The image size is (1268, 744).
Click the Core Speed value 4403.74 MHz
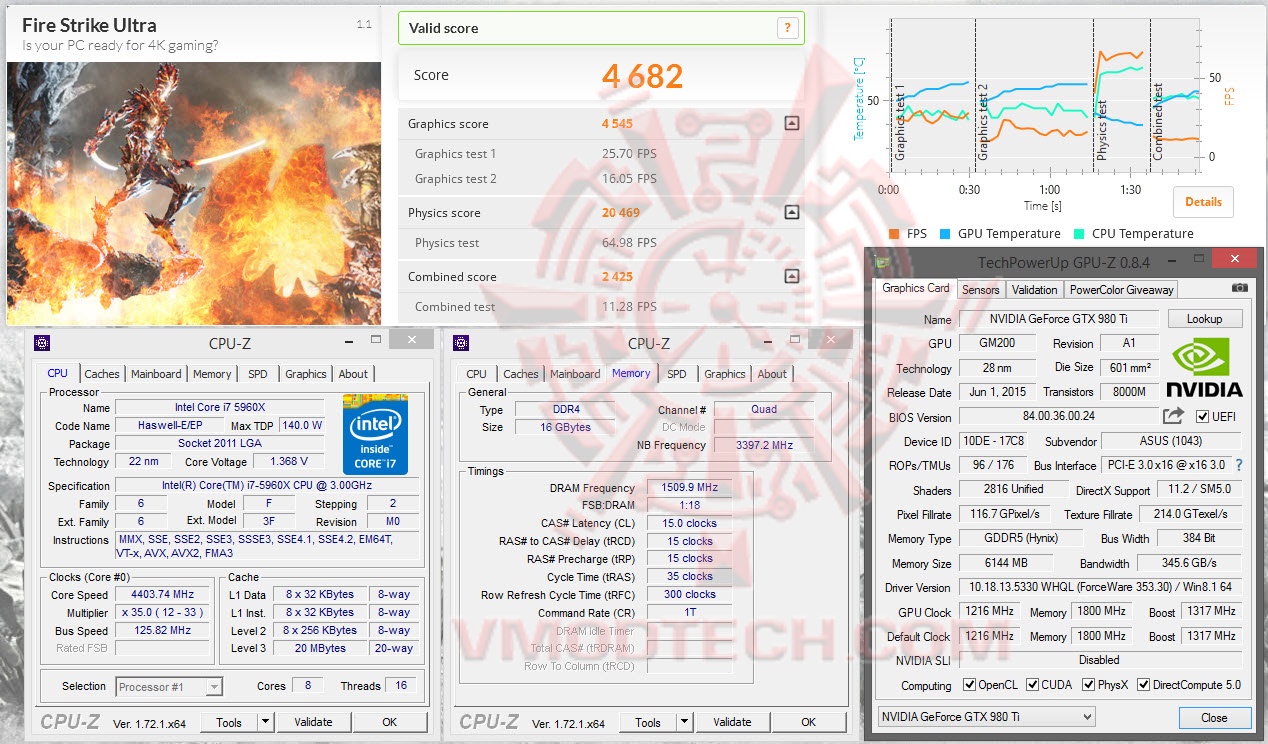click(163, 594)
